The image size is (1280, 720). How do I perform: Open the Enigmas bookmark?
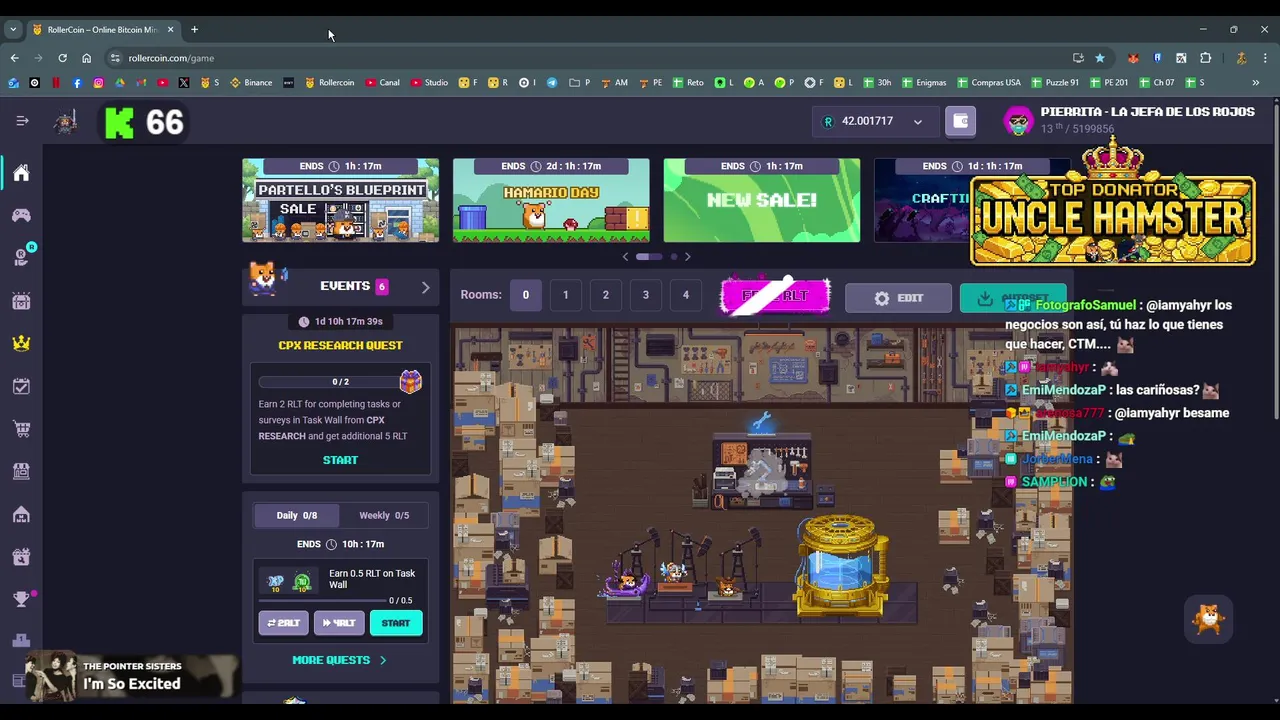click(923, 83)
